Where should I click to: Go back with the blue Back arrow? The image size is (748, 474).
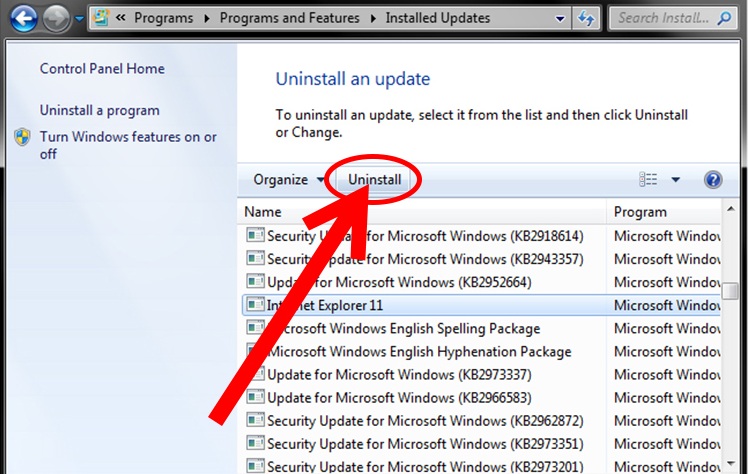(23, 19)
